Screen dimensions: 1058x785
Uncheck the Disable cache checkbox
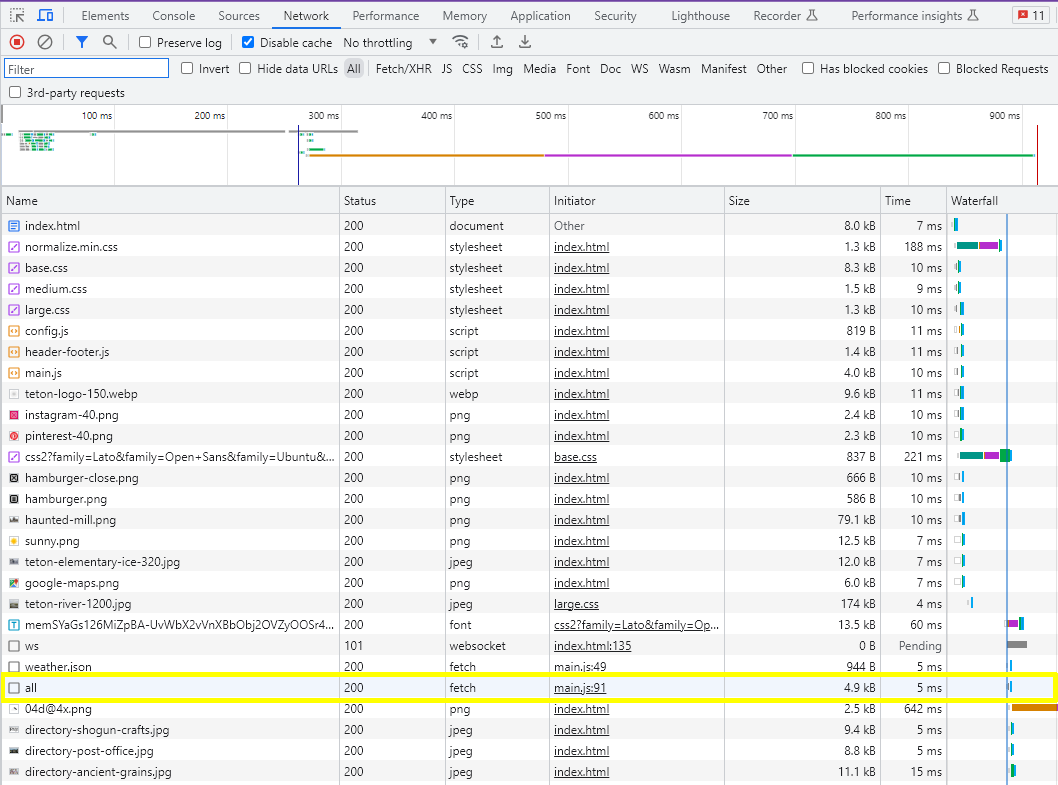coord(249,43)
